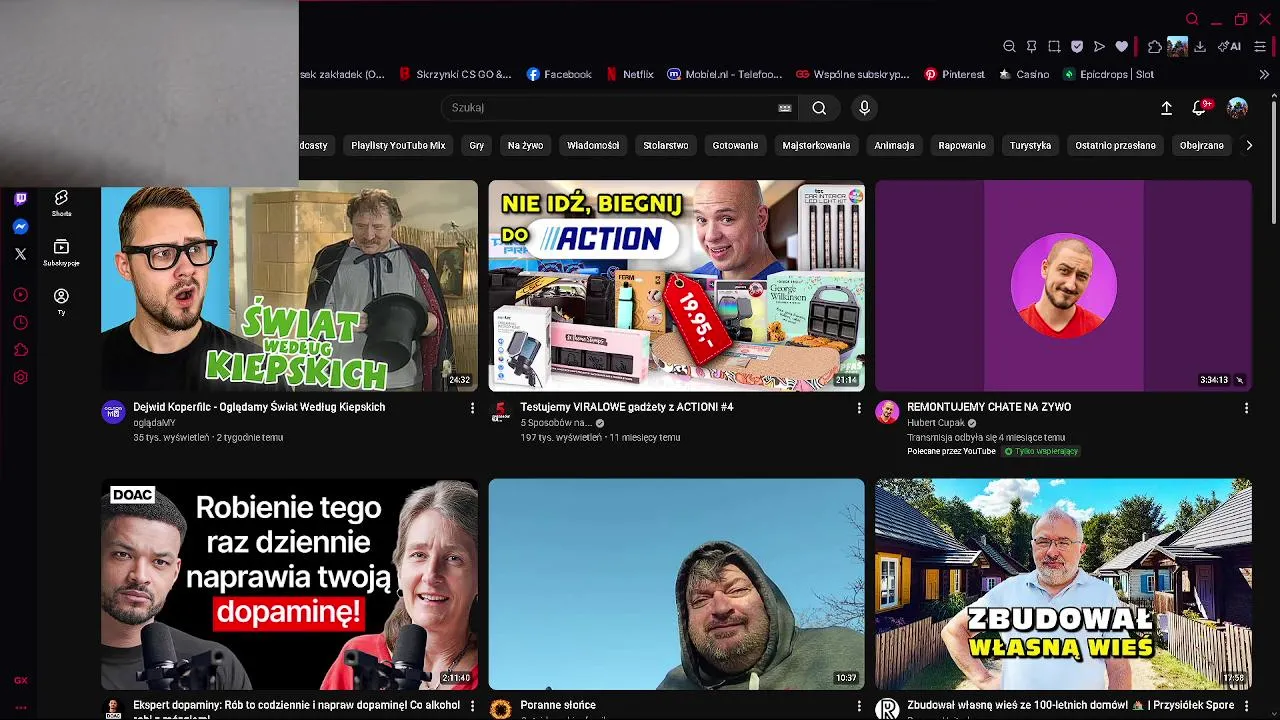Screen dimensions: 1280x720
Task: Click the GX logo at the sidebar bottom
Action: pos(20,680)
